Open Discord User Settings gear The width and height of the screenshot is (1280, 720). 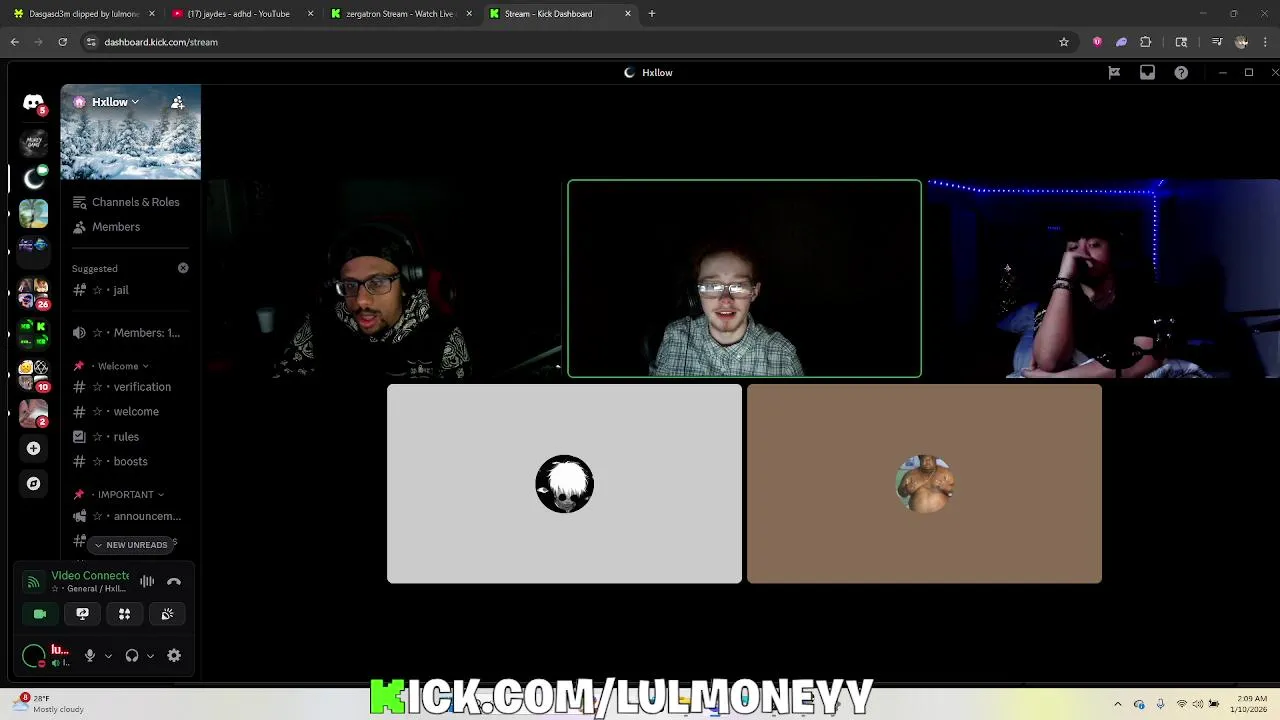click(x=174, y=656)
